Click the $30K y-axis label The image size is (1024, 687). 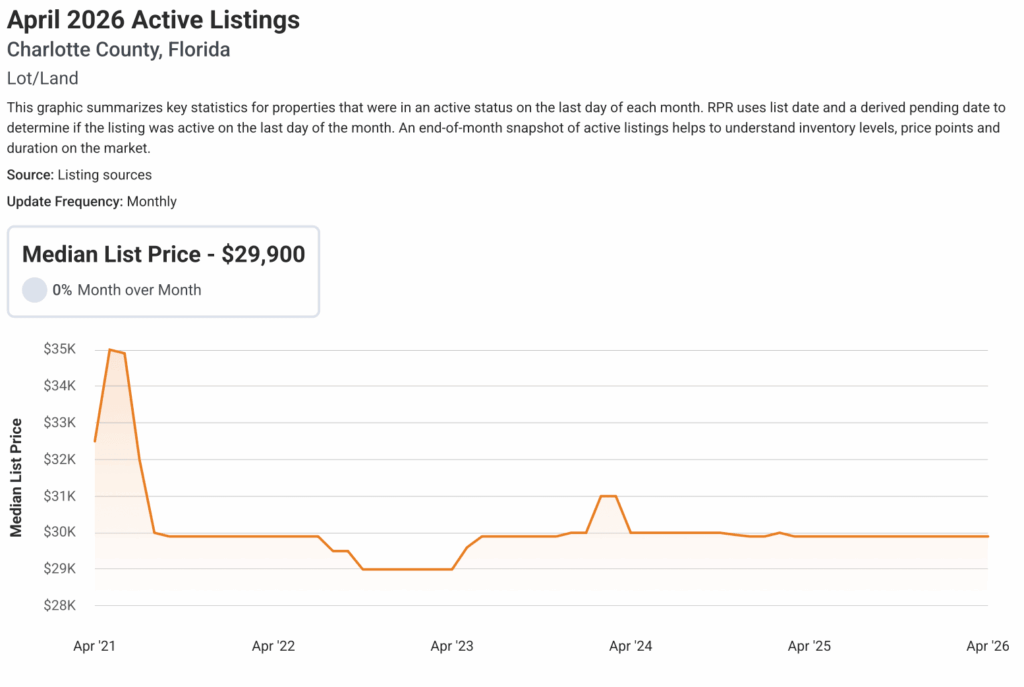coord(59,532)
